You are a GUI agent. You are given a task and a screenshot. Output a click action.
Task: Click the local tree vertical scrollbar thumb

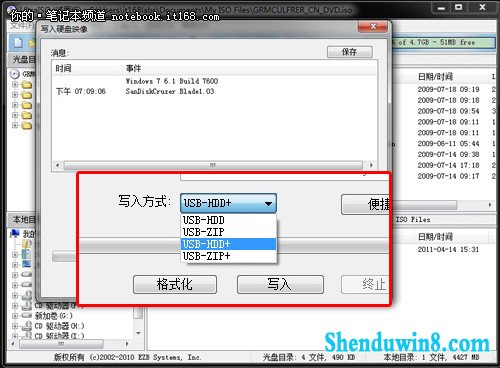(138, 312)
